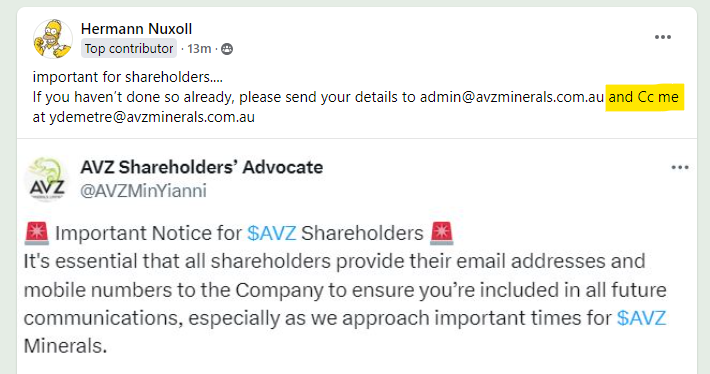Click the 'Important Notice for' tweet heading
This screenshot has height=374, width=710.
pos(149,234)
